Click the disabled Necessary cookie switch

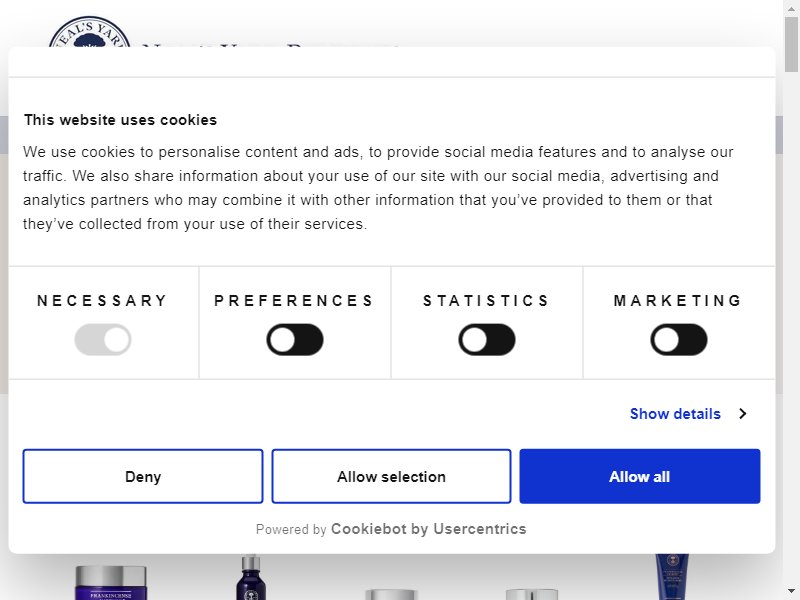(x=103, y=340)
